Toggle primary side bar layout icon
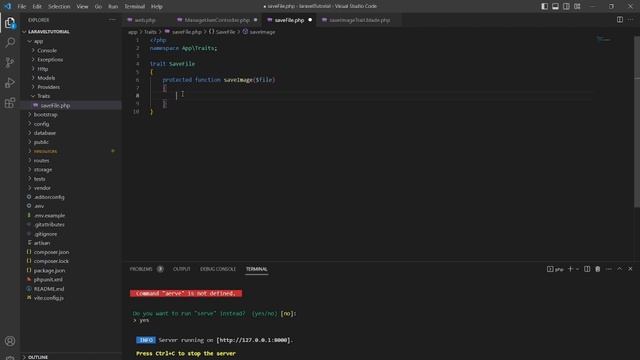The image size is (640, 360). 544,6
